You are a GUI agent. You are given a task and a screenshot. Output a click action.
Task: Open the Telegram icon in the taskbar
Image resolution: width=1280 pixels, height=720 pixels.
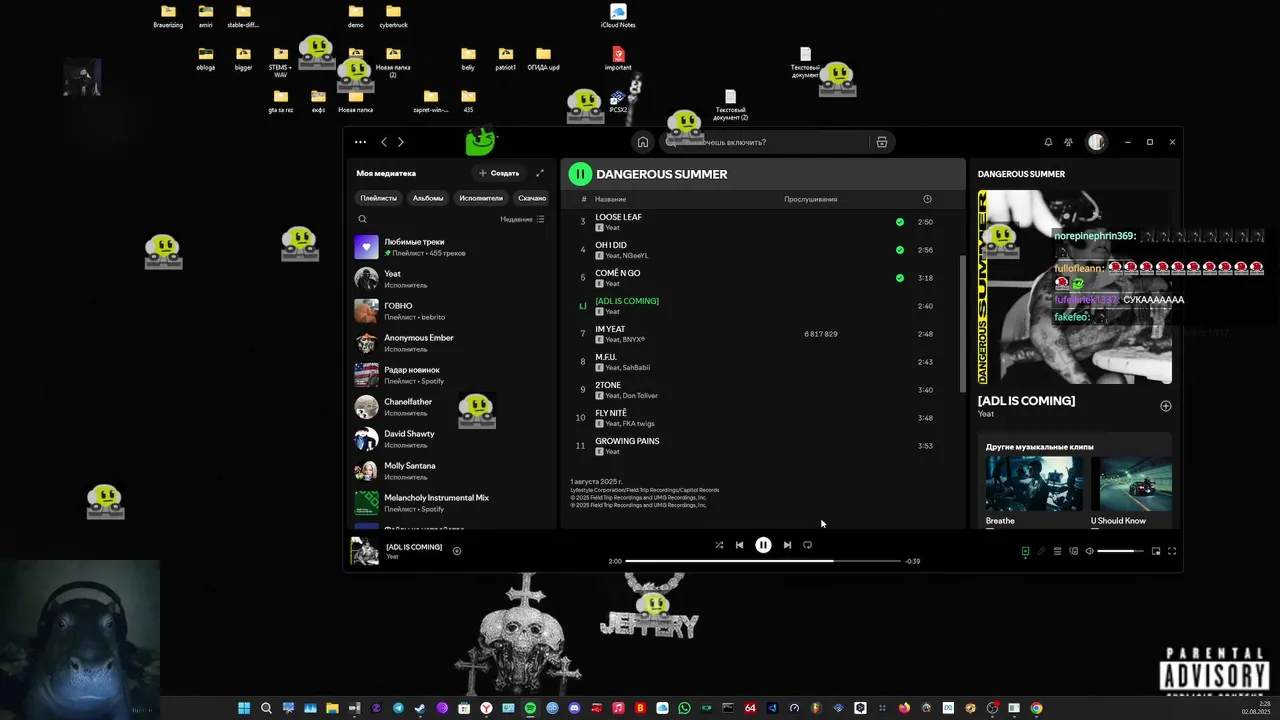click(x=398, y=708)
